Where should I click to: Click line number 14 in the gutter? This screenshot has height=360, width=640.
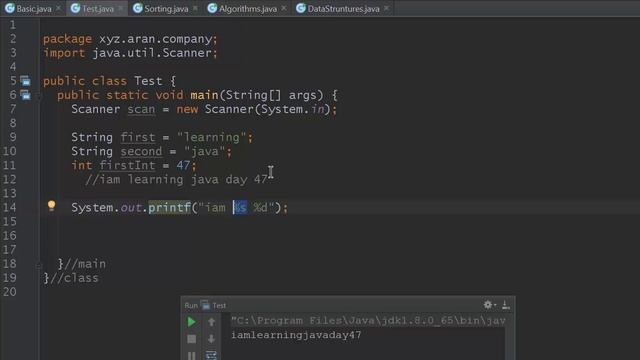[9, 208]
